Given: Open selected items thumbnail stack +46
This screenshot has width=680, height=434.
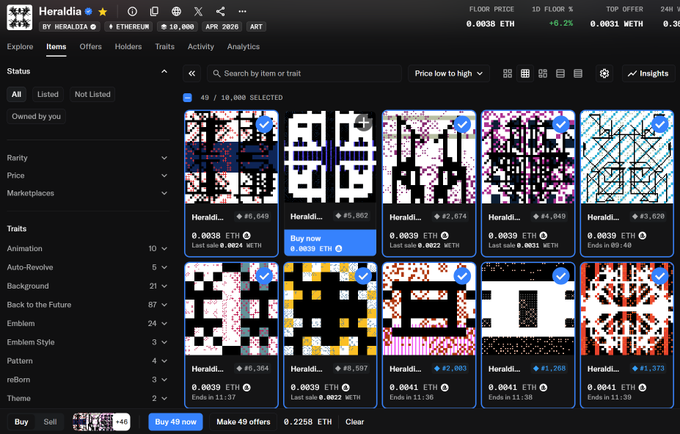Looking at the screenshot, I should coord(101,422).
